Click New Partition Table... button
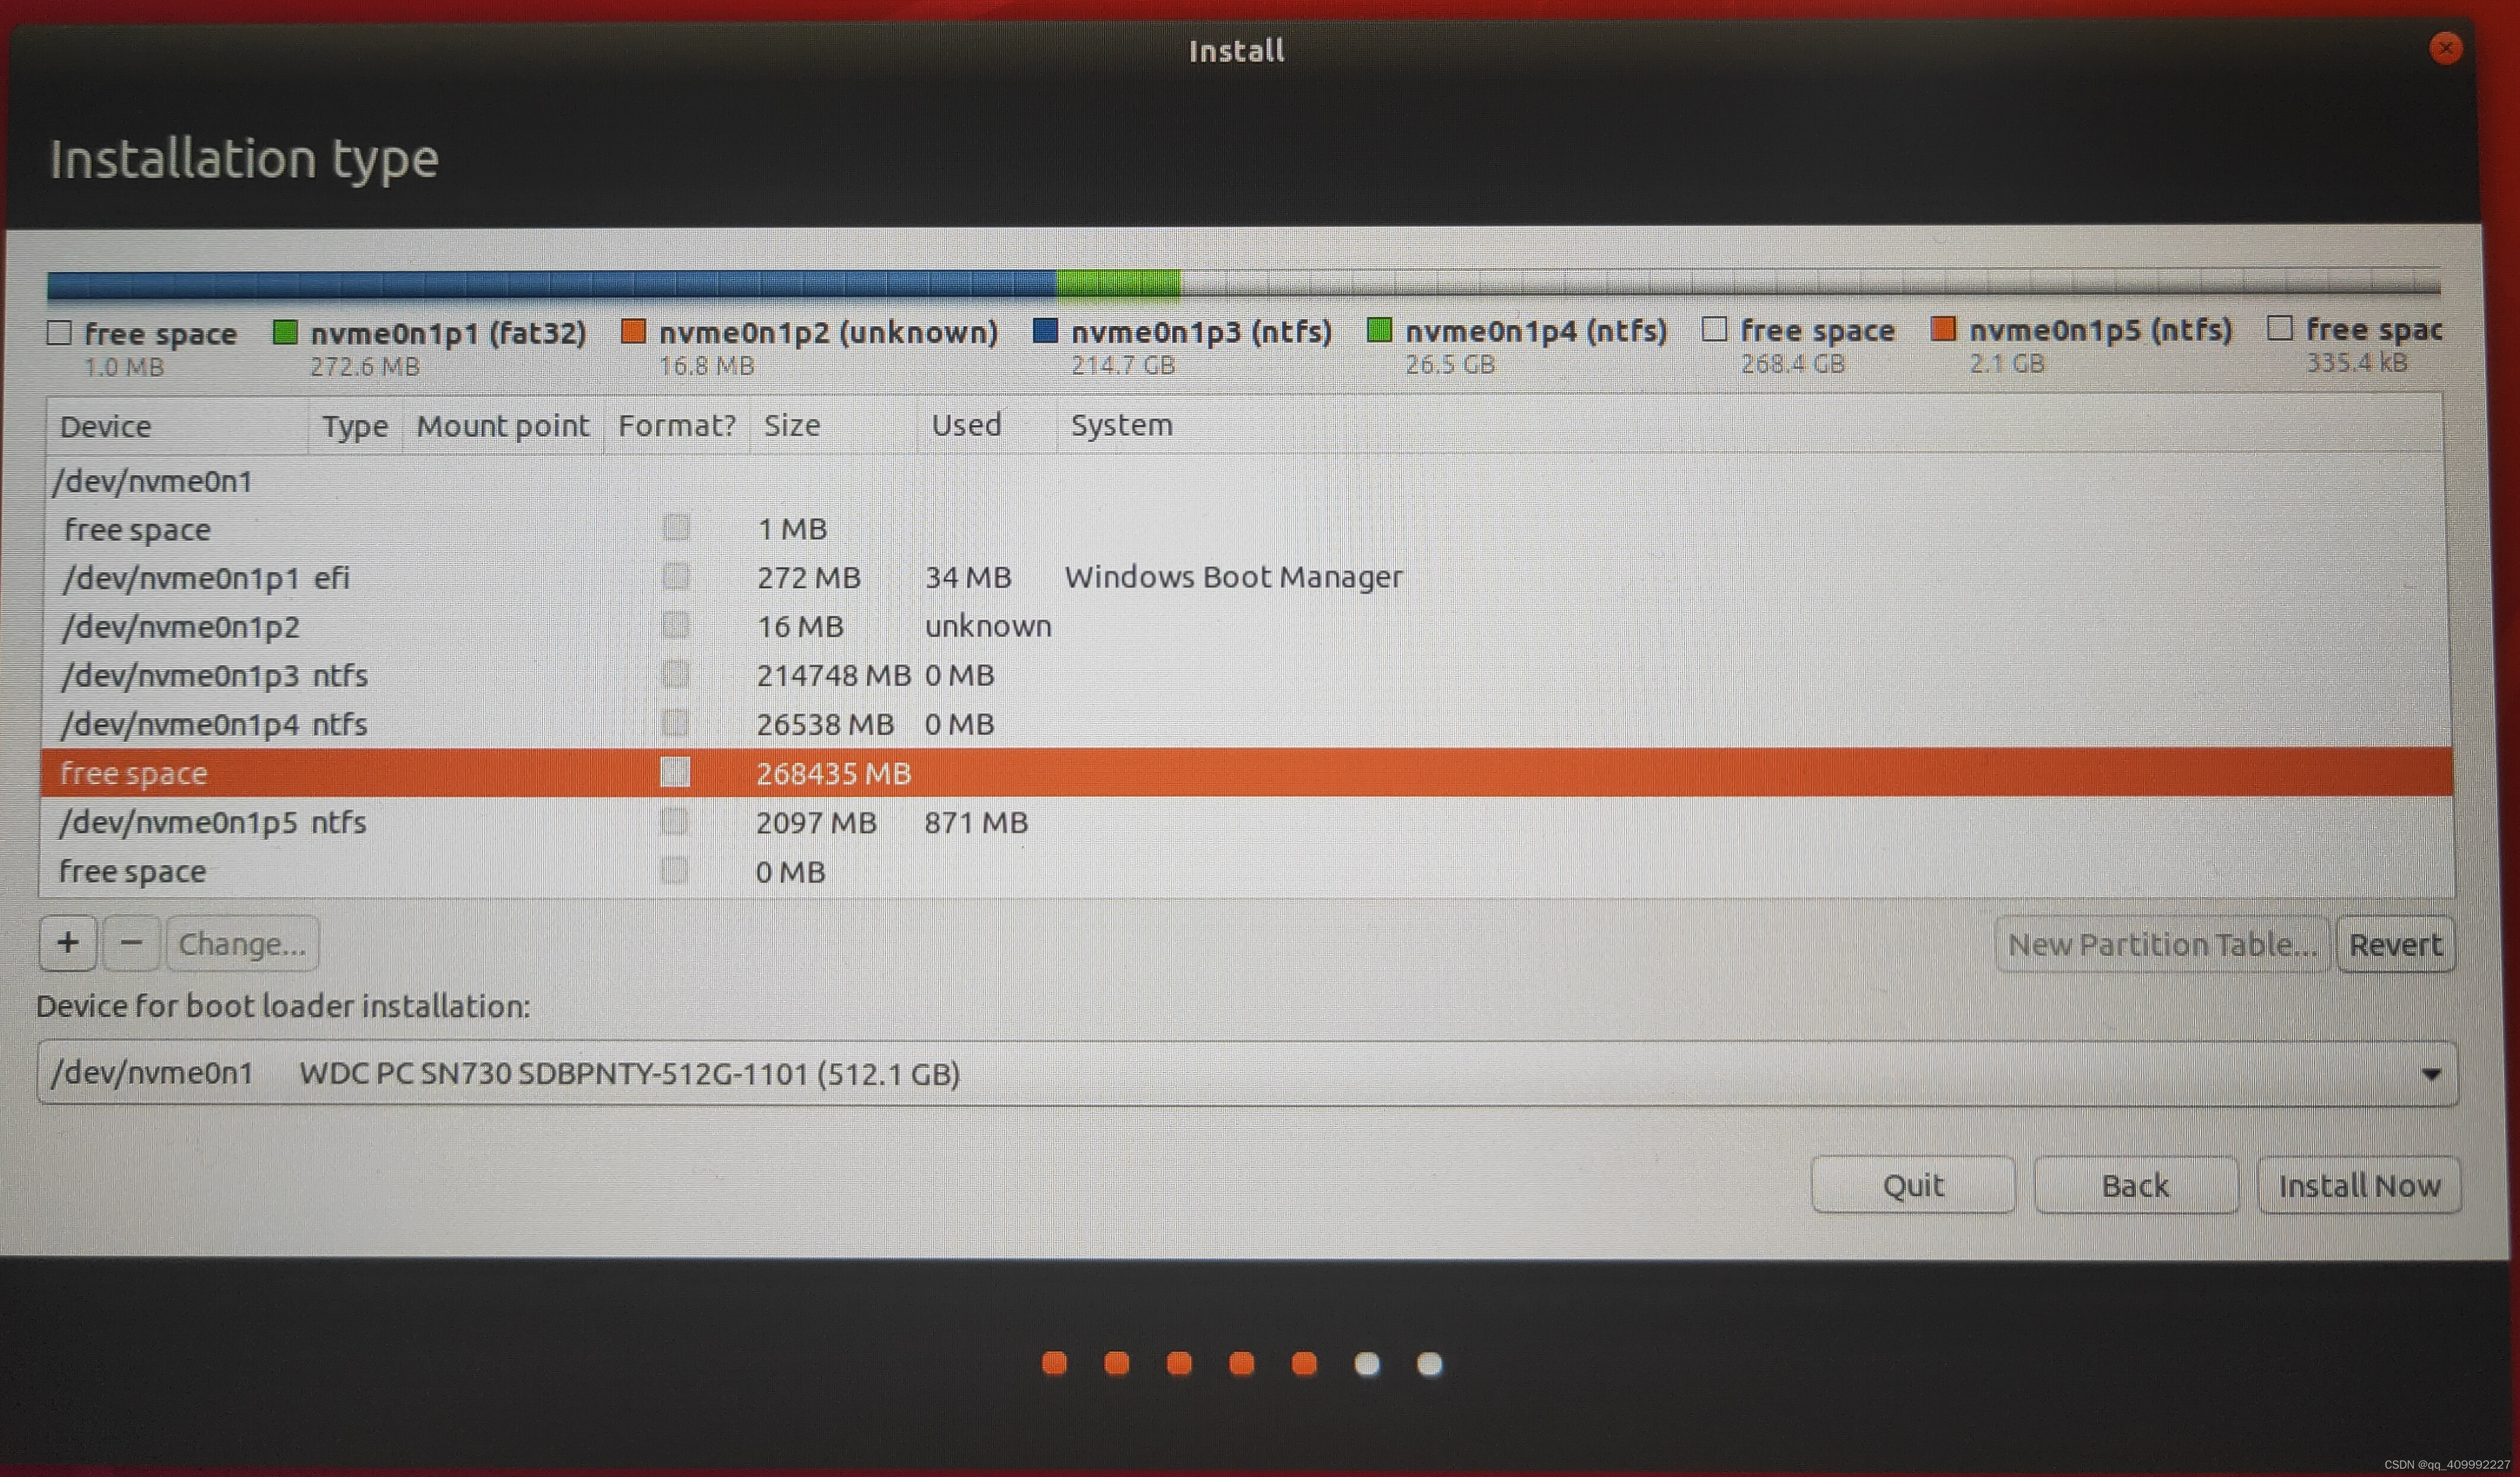 [2162, 944]
